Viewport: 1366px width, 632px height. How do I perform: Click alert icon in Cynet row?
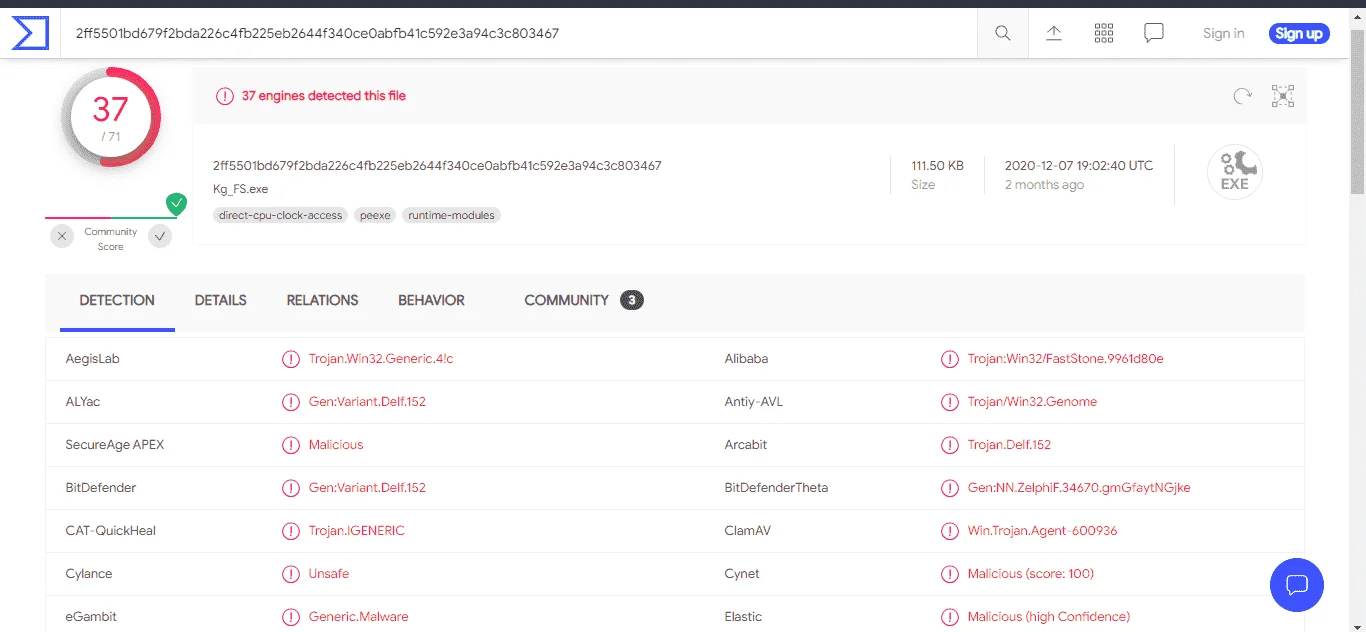[x=949, y=574]
